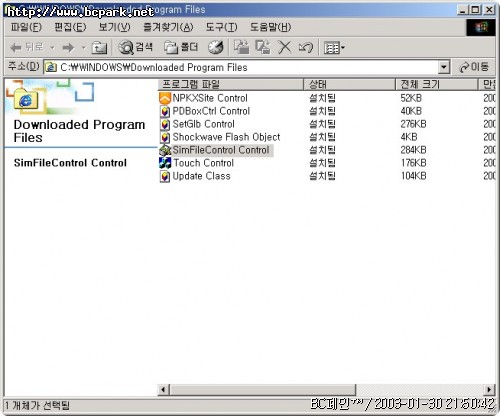The image size is (500, 416).
Task: Click the 276KB size cell
Action: (413, 124)
